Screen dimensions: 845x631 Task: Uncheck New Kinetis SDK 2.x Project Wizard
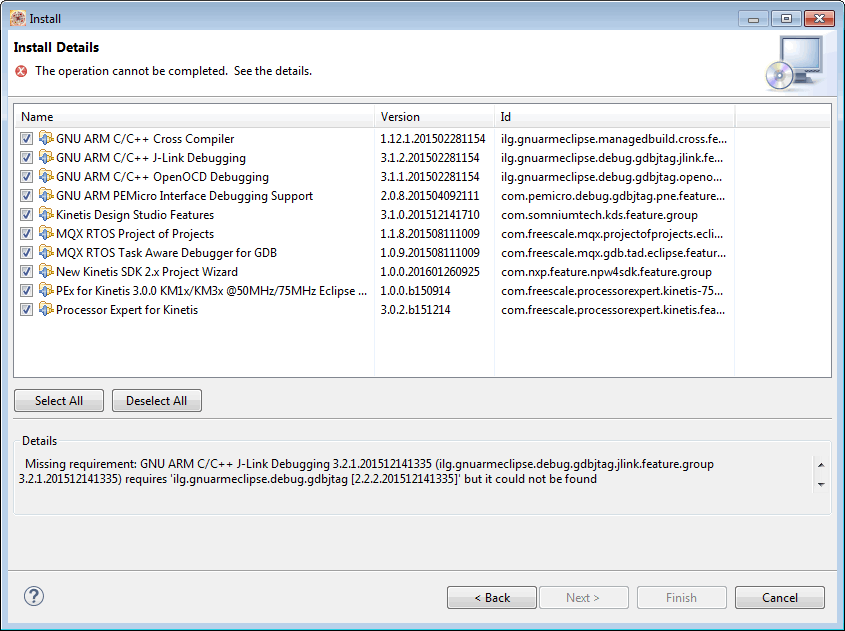click(26, 272)
